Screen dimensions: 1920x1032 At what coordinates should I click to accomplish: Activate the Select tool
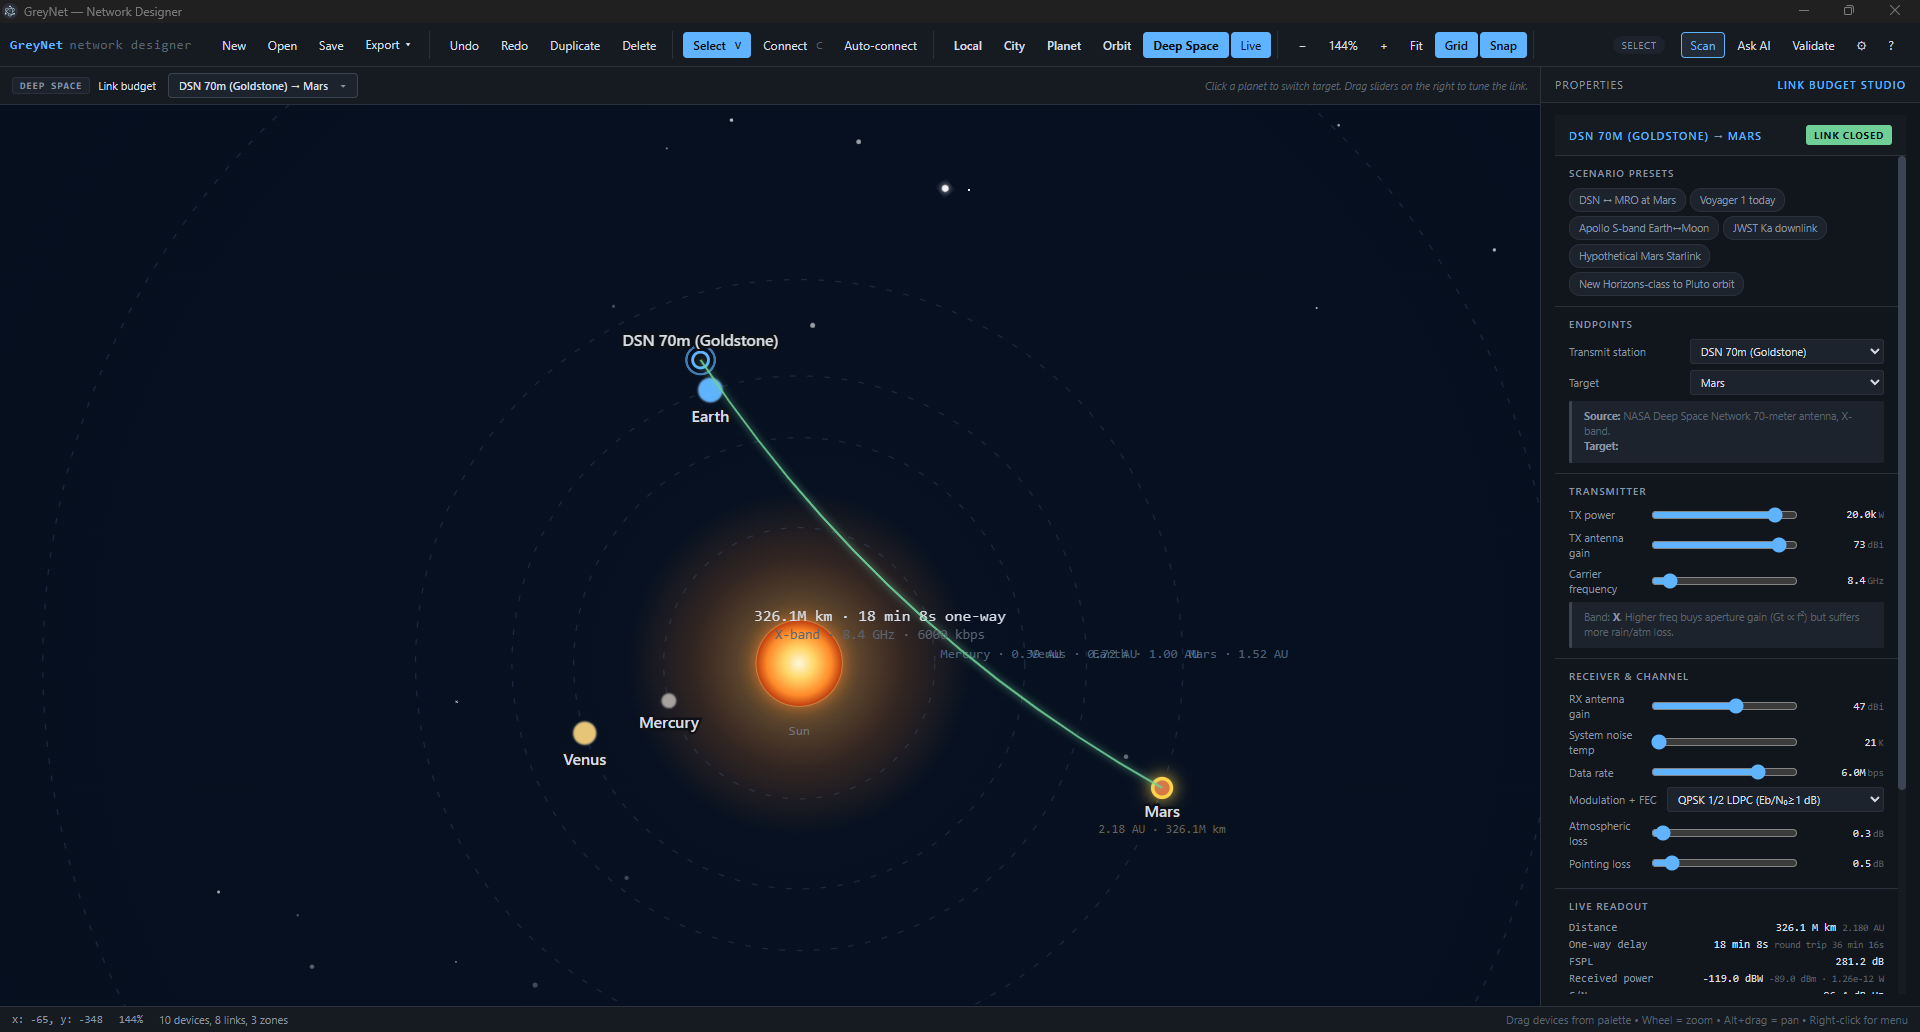click(716, 46)
